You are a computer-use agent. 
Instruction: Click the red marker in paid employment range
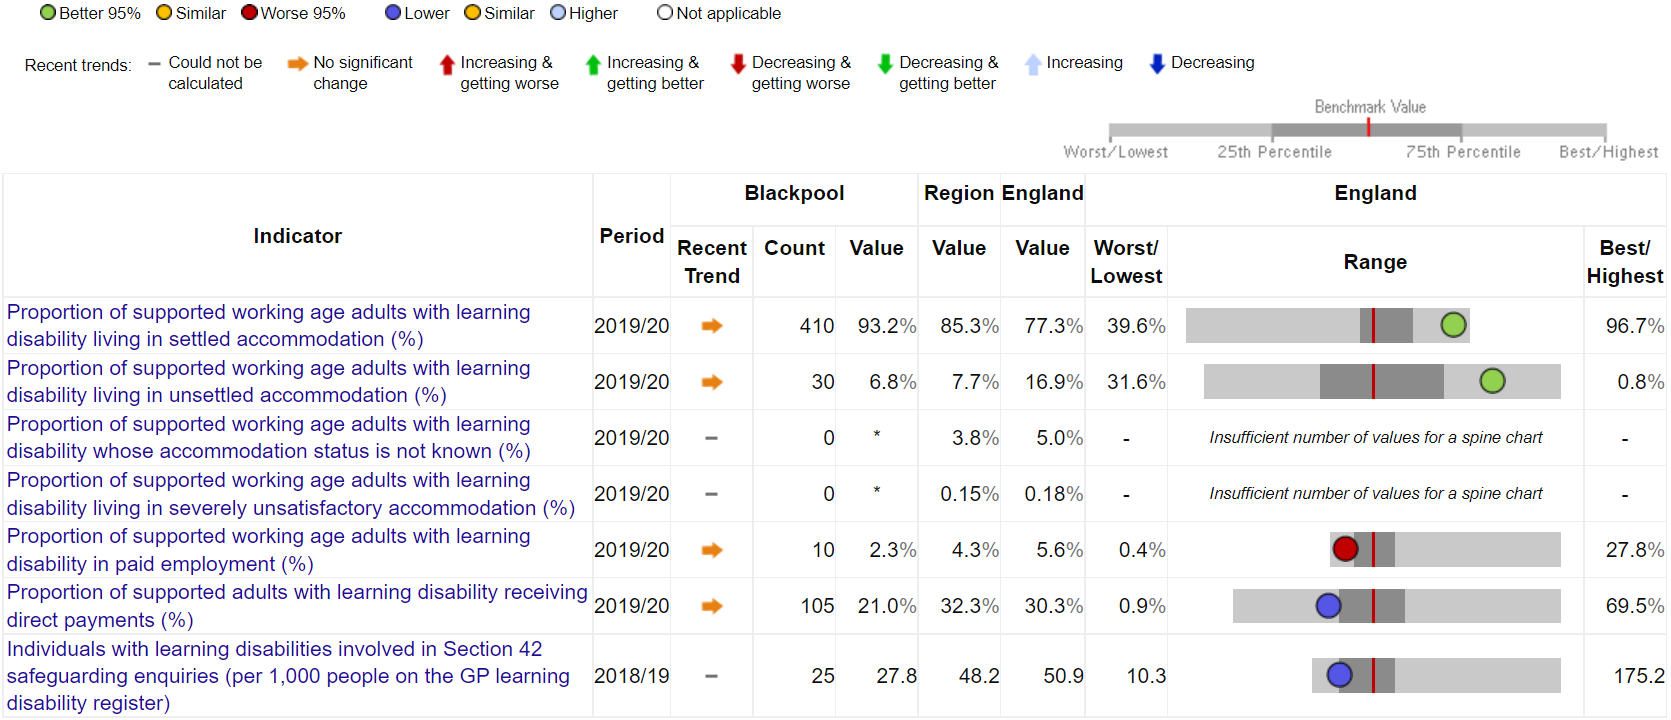[x=1345, y=549]
